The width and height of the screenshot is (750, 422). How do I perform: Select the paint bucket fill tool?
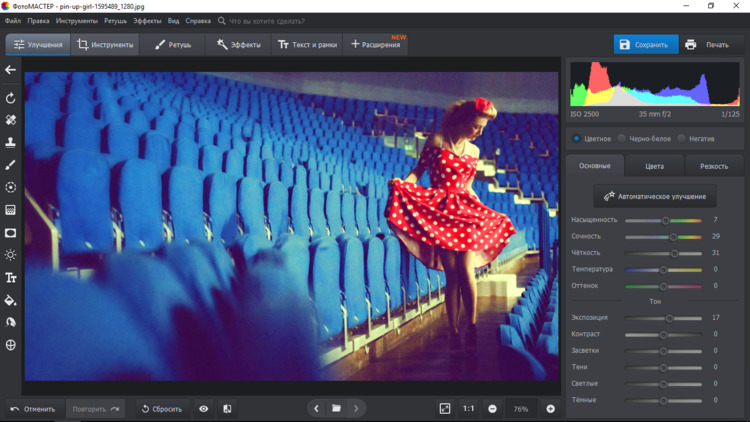(11, 300)
